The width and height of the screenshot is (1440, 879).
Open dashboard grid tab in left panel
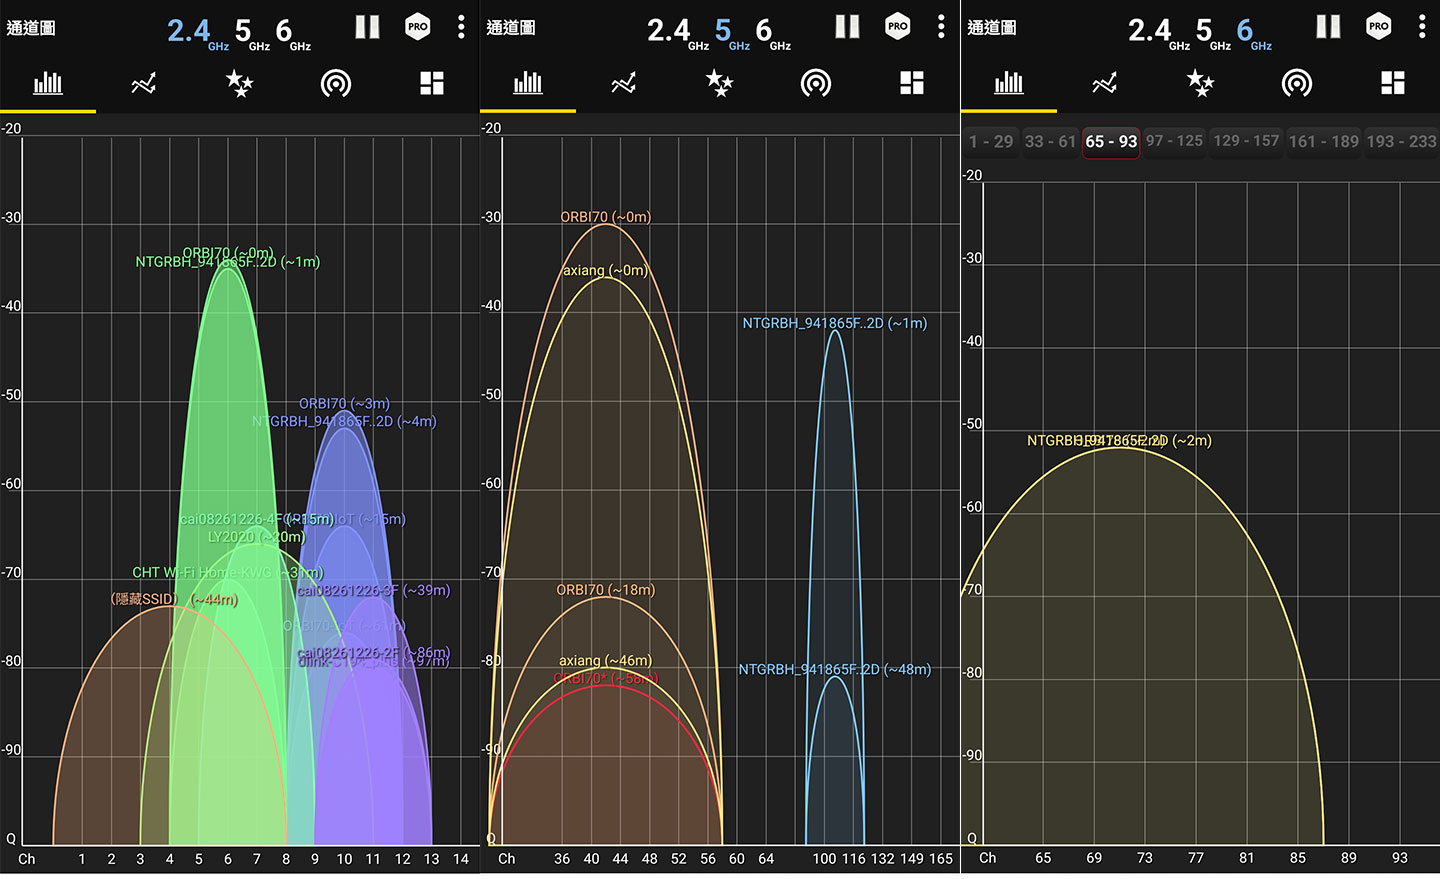click(x=432, y=83)
